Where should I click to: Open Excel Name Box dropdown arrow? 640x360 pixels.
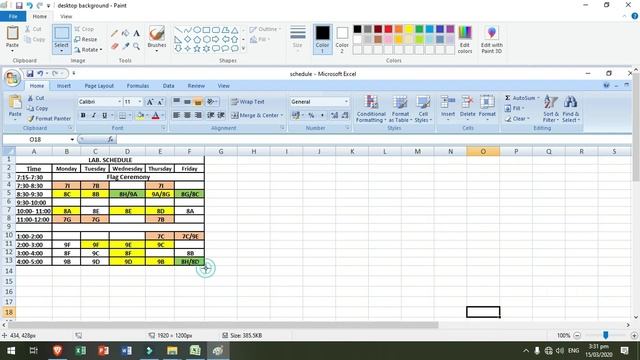[72, 140]
